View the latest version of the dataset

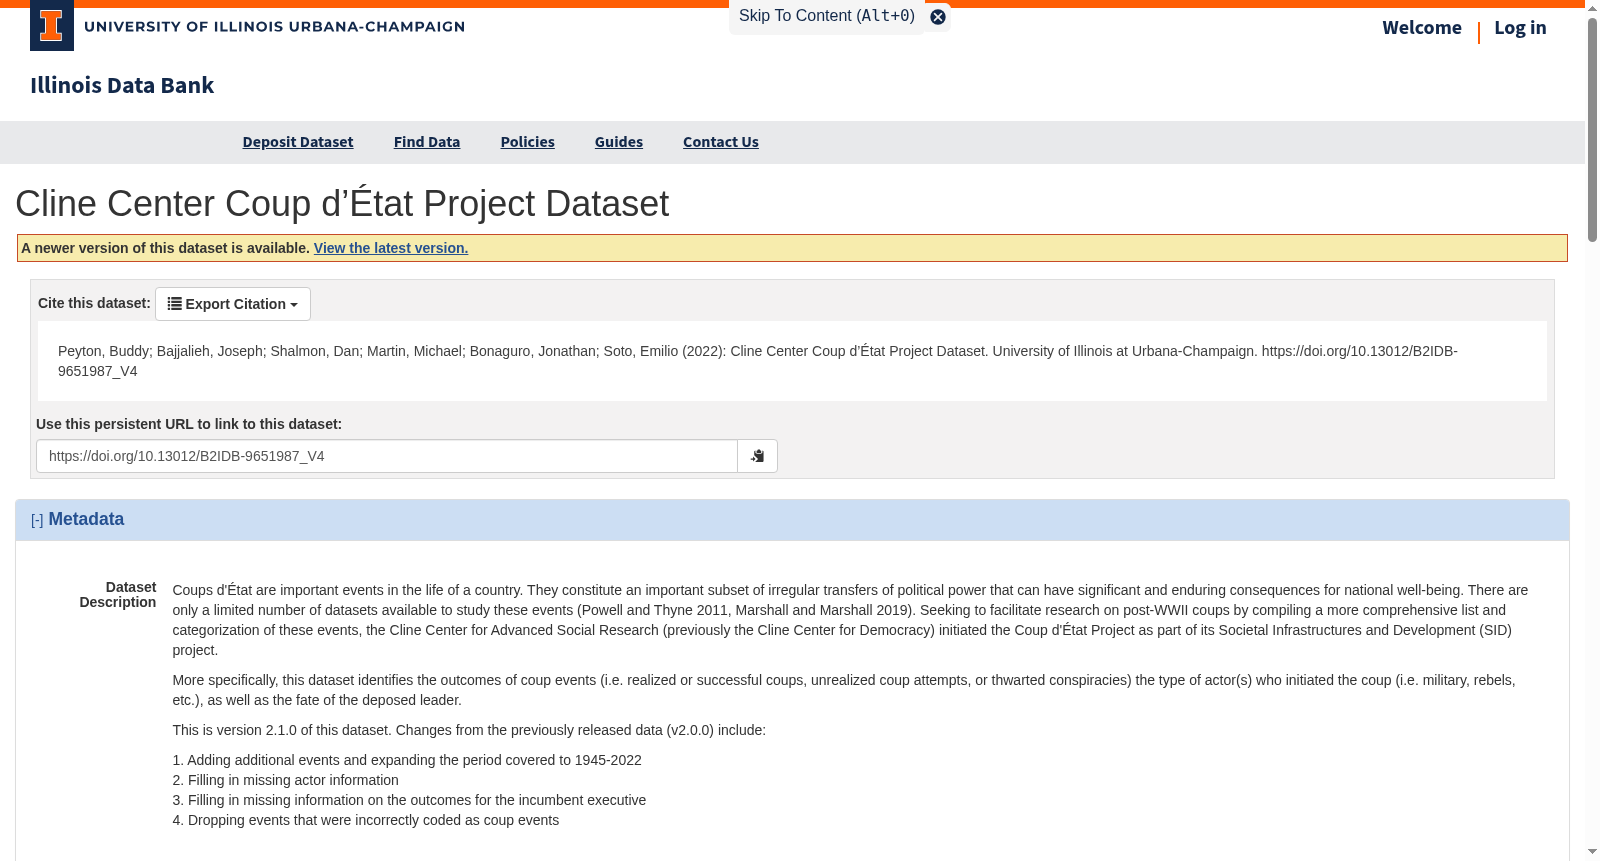point(391,248)
